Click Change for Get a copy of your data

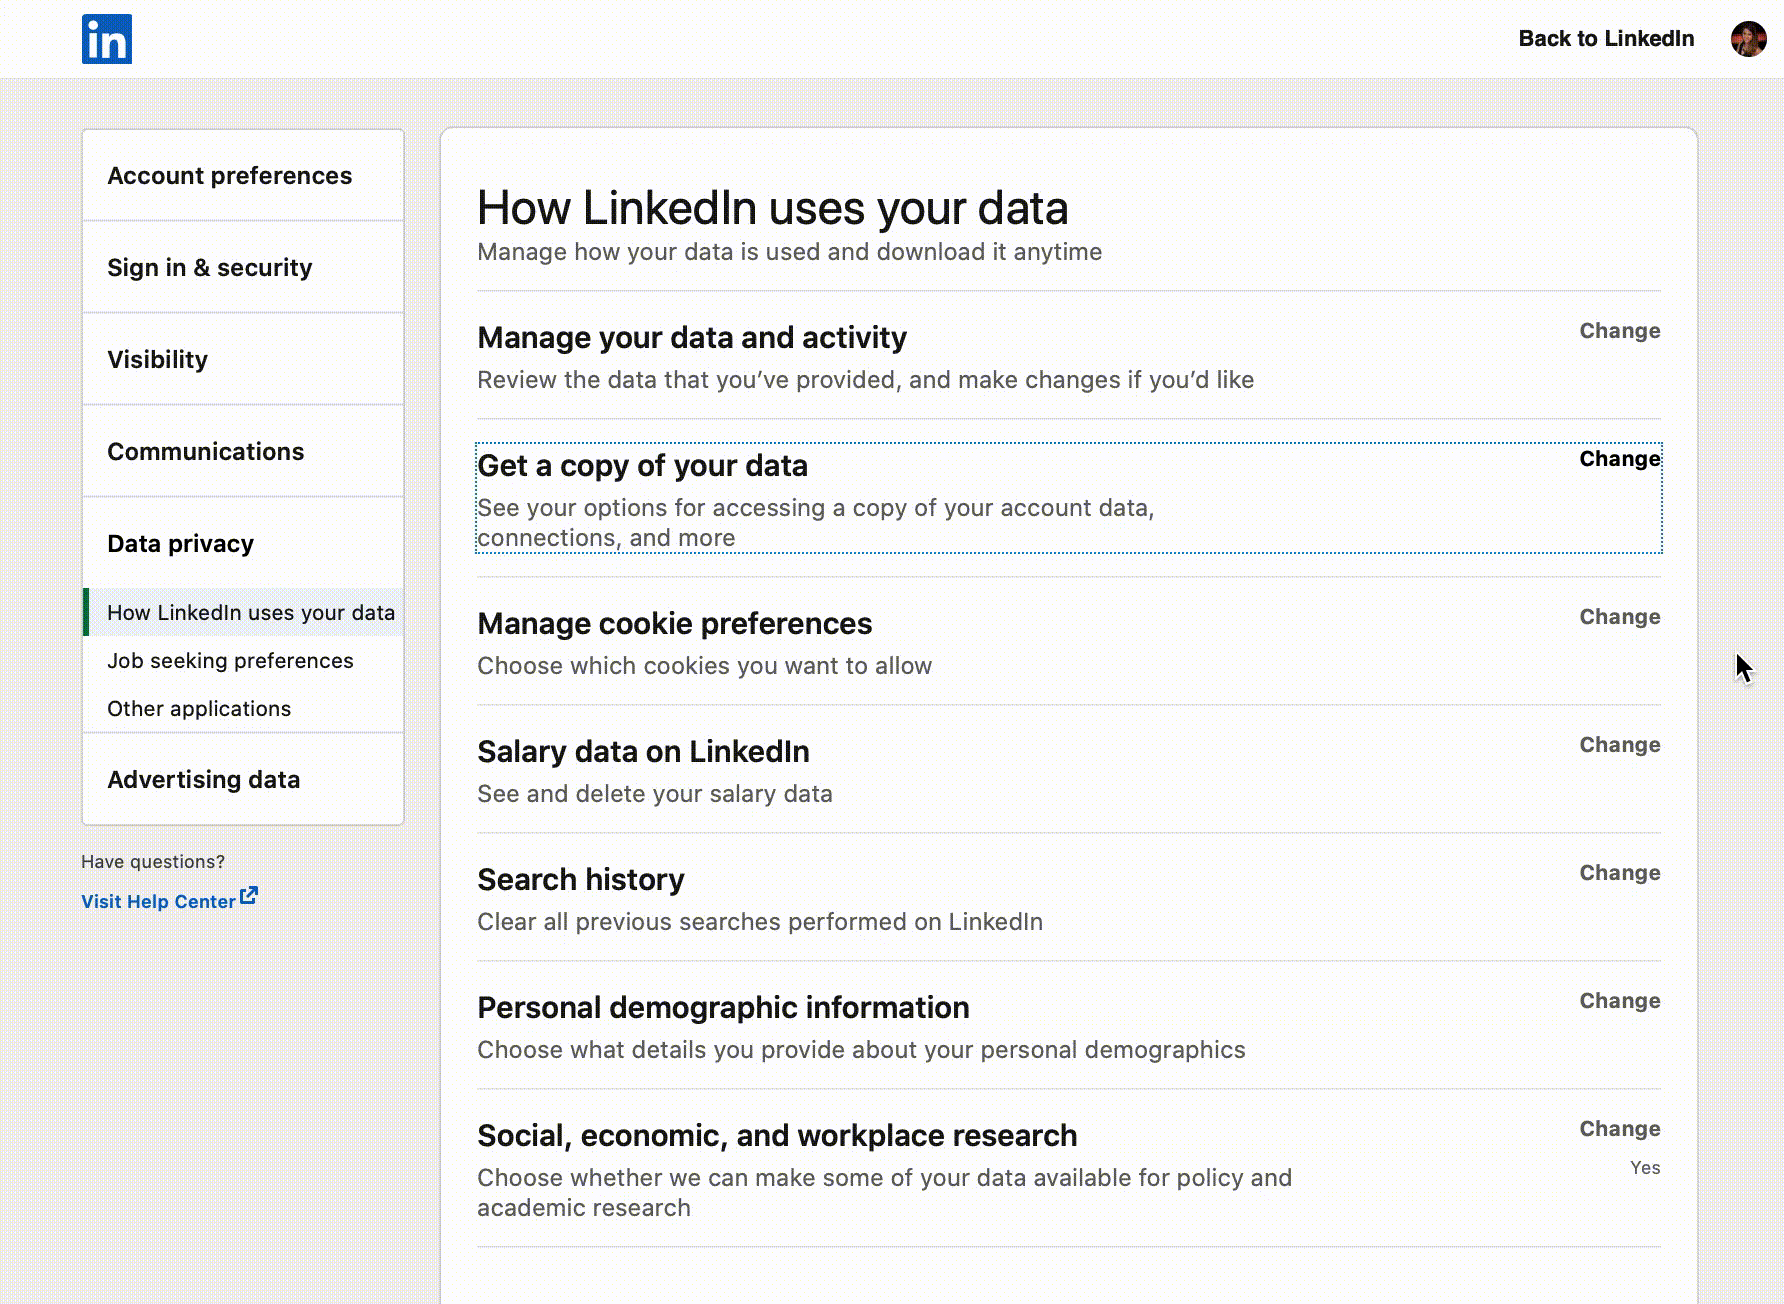coord(1620,459)
